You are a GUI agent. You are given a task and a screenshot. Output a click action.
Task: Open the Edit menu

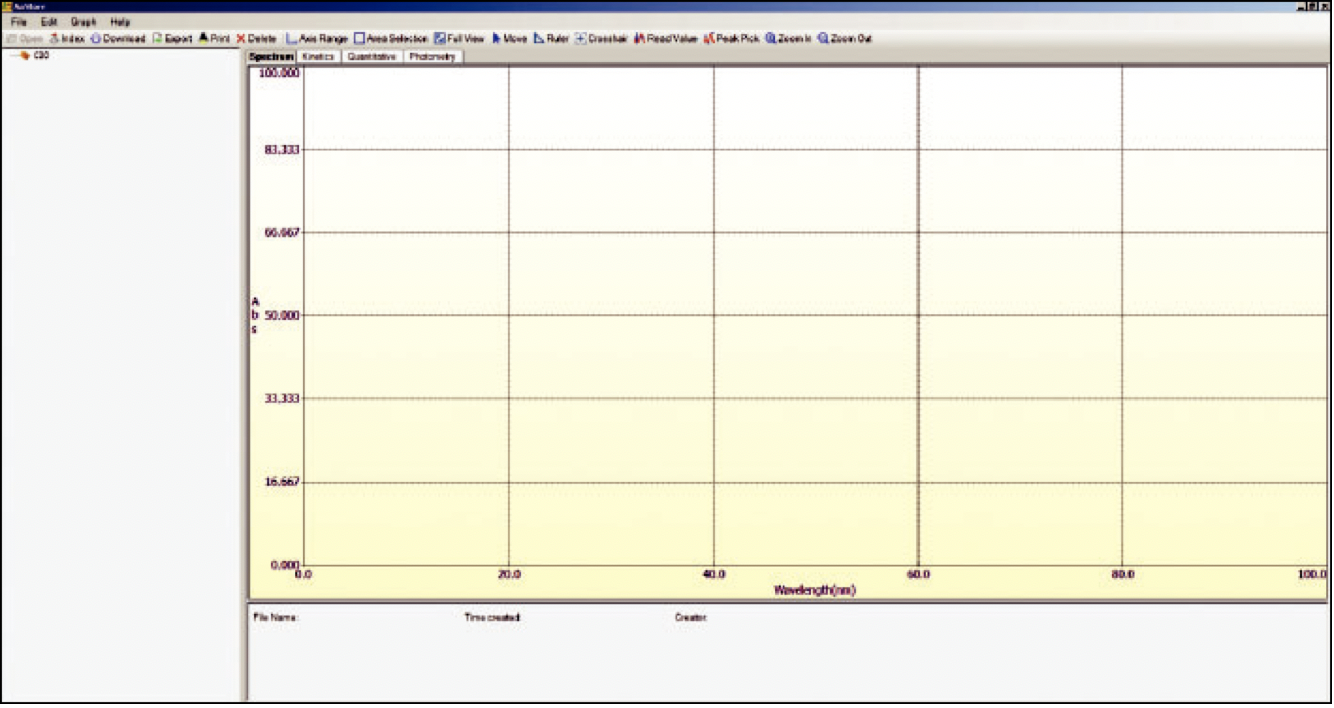49,22
